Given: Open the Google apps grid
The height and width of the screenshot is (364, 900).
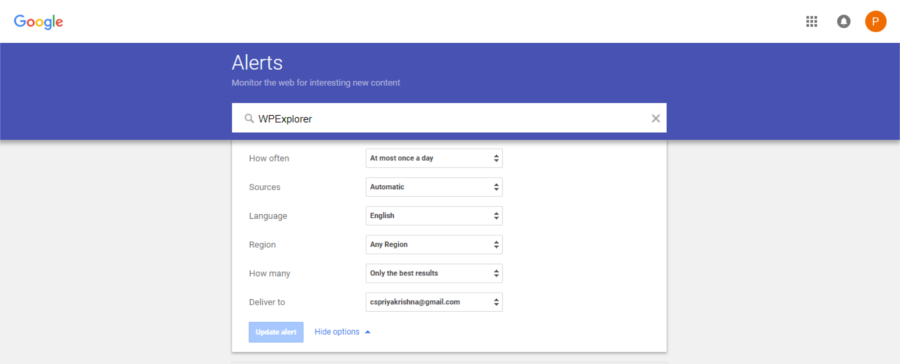Looking at the screenshot, I should pos(811,22).
